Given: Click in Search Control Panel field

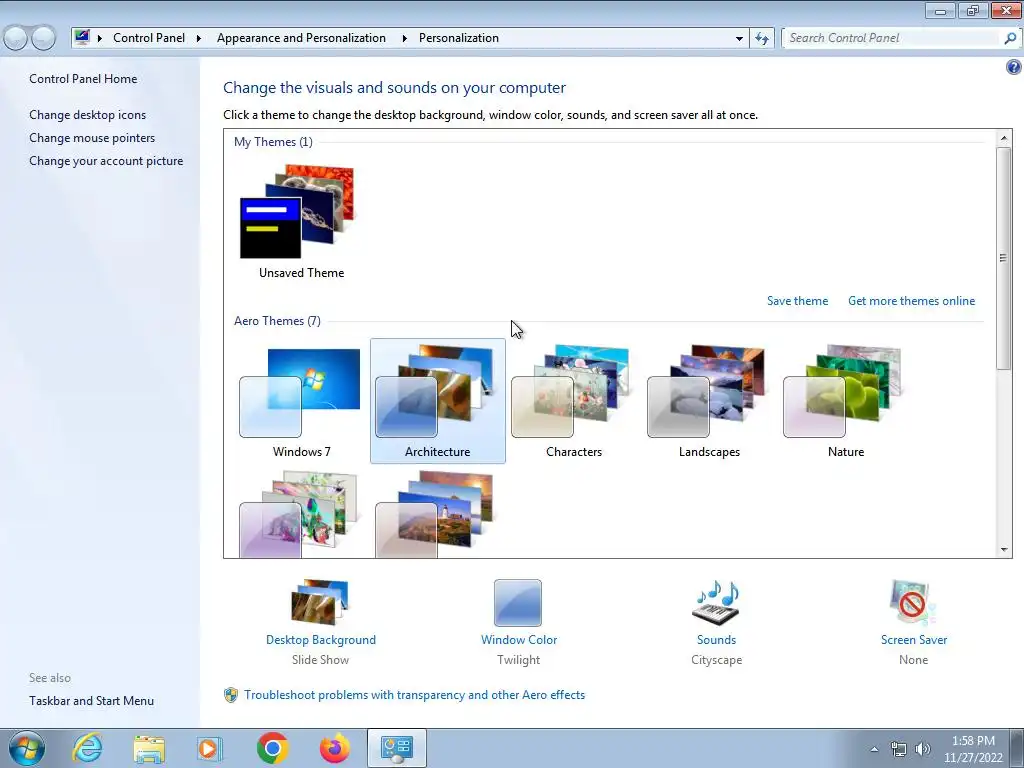Looking at the screenshot, I should pos(892,38).
